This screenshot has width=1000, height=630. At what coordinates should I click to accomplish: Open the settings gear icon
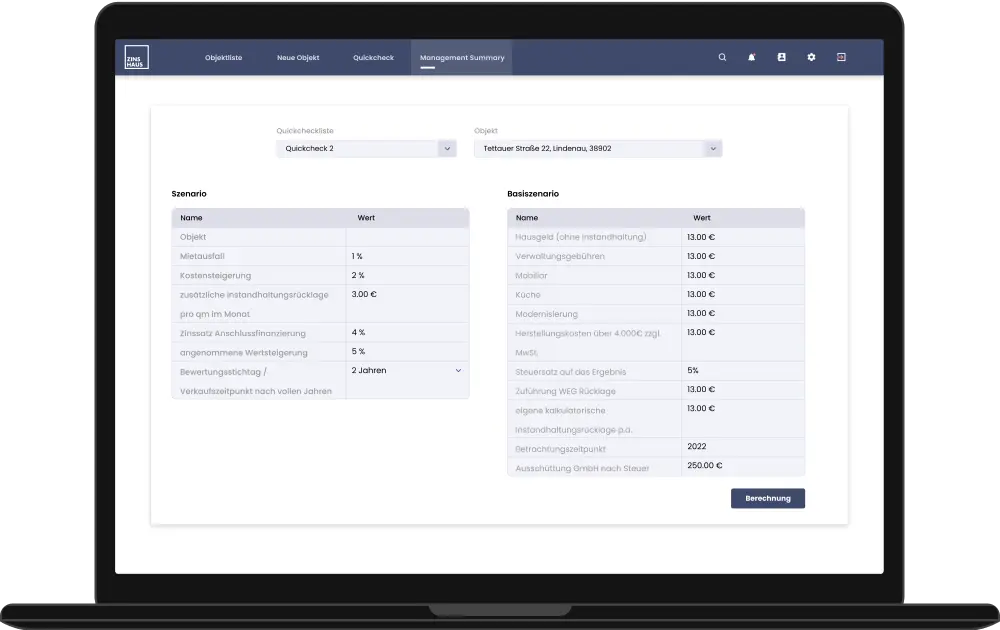pyautogui.click(x=811, y=57)
